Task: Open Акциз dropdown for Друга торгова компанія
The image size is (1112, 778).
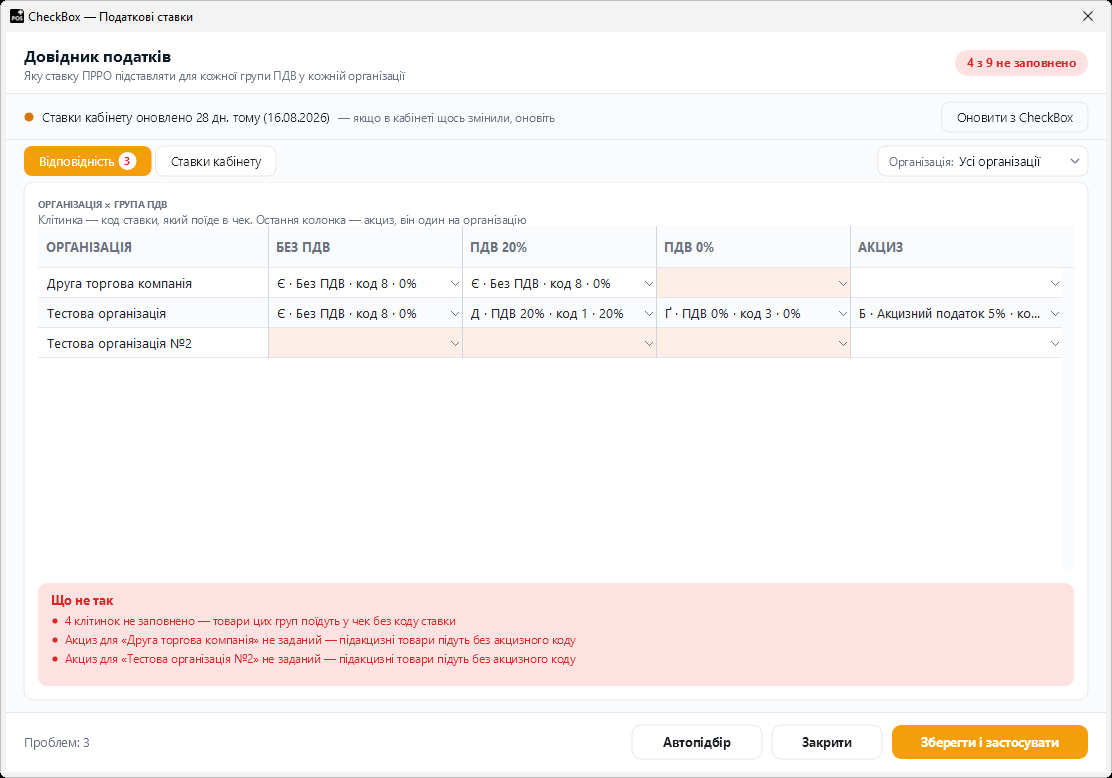Action: [x=957, y=284]
